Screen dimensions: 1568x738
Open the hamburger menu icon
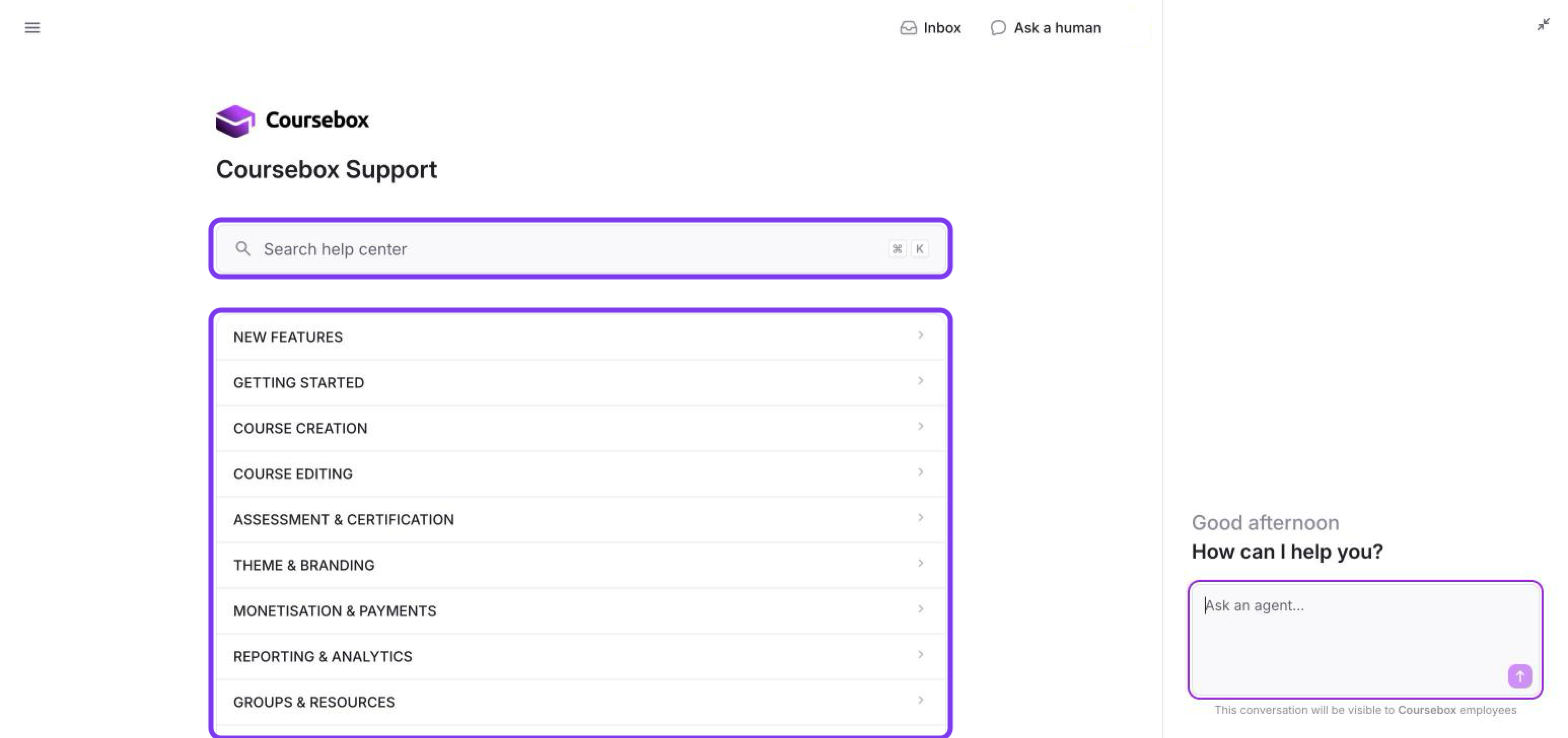(x=32, y=28)
